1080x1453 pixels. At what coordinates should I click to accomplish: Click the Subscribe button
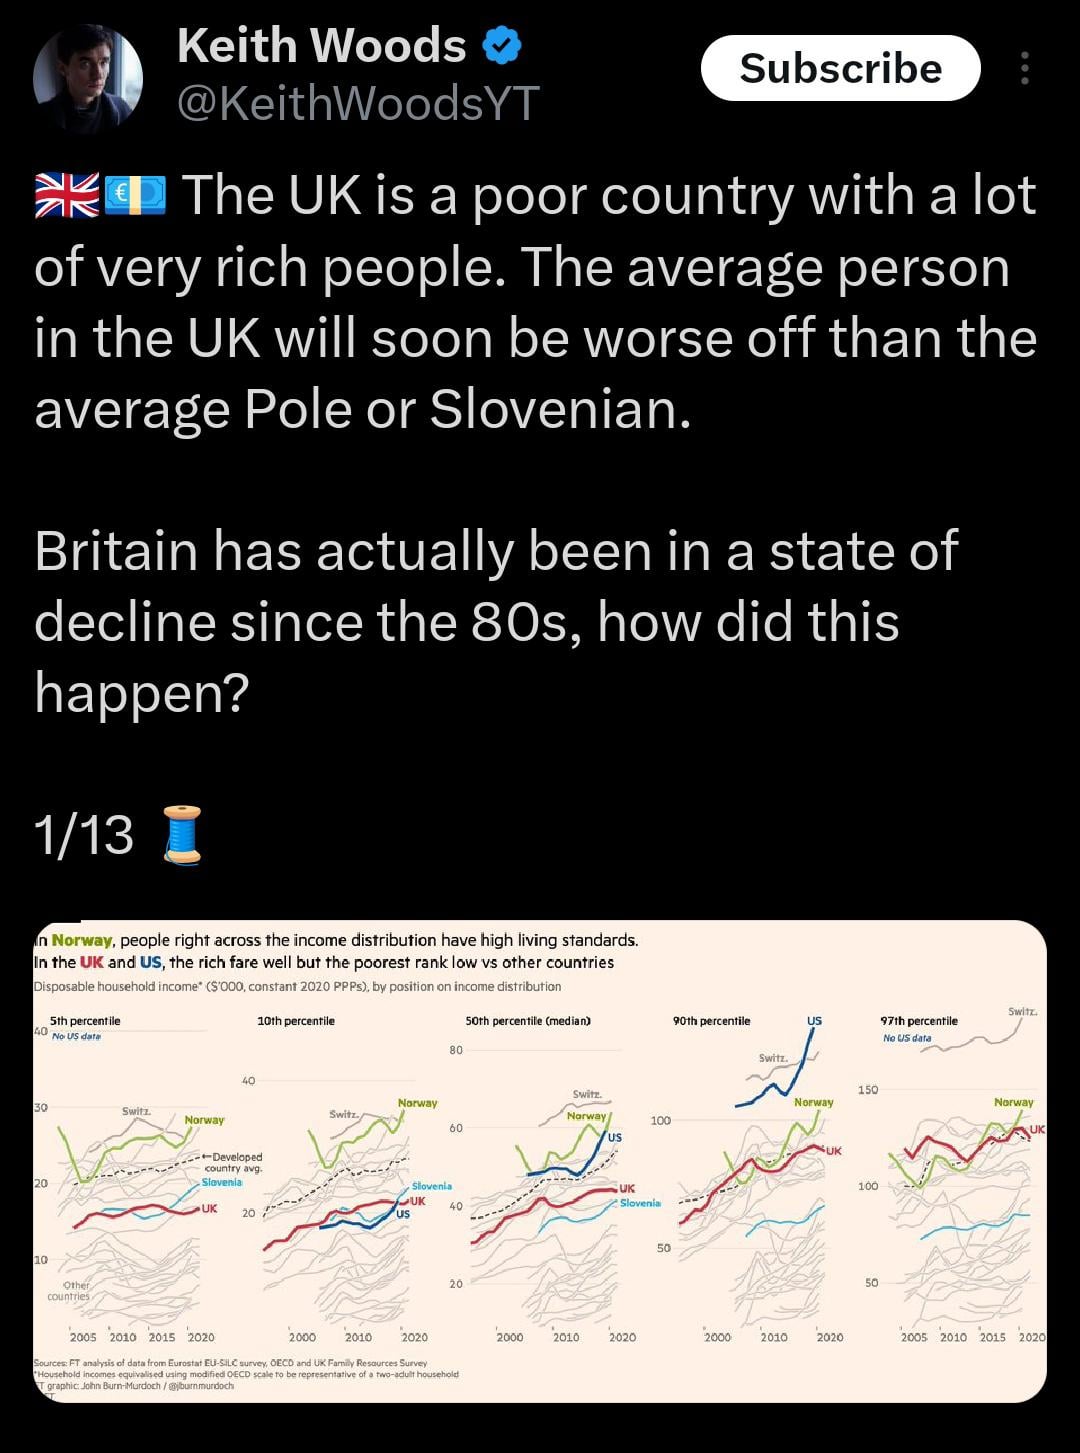point(840,68)
